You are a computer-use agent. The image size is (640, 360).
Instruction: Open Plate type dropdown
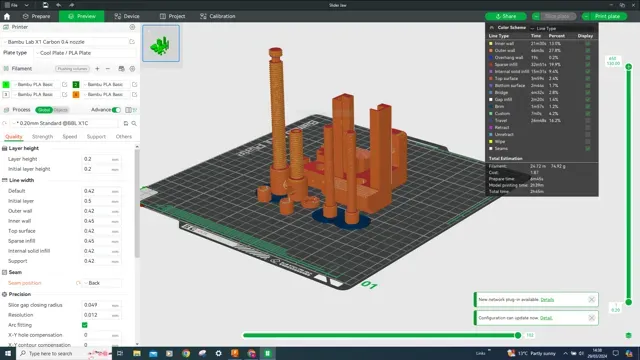(x=85, y=53)
